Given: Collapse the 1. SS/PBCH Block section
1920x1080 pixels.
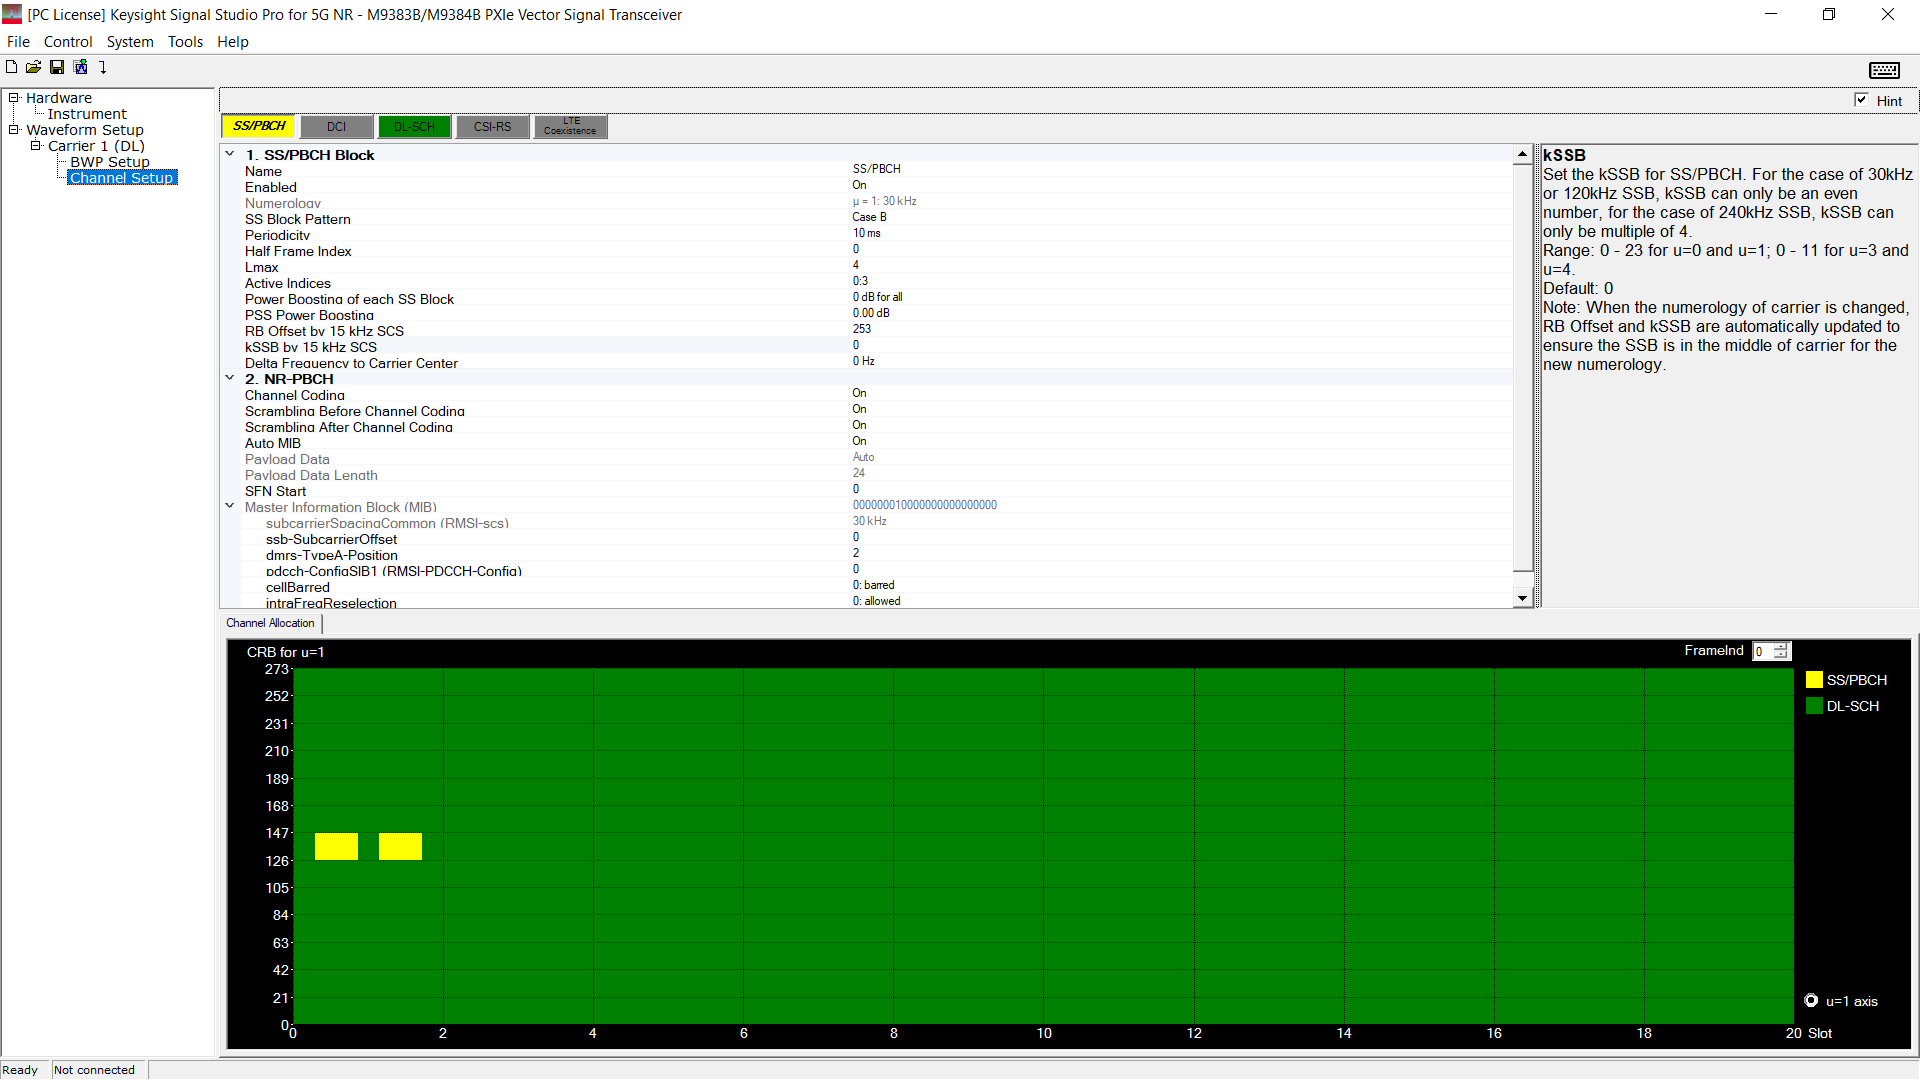Looking at the screenshot, I should (x=230, y=154).
